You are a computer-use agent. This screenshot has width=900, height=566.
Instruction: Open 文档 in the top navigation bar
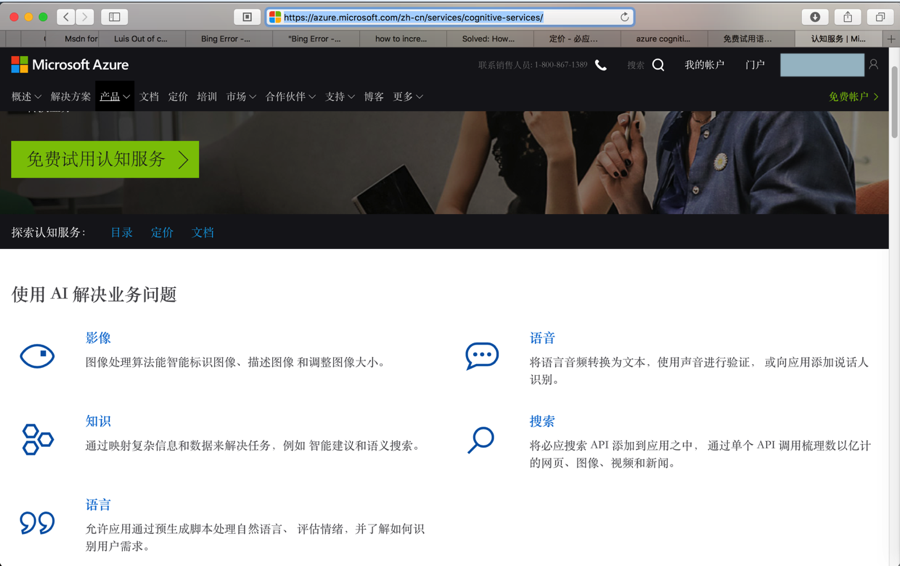(x=149, y=96)
